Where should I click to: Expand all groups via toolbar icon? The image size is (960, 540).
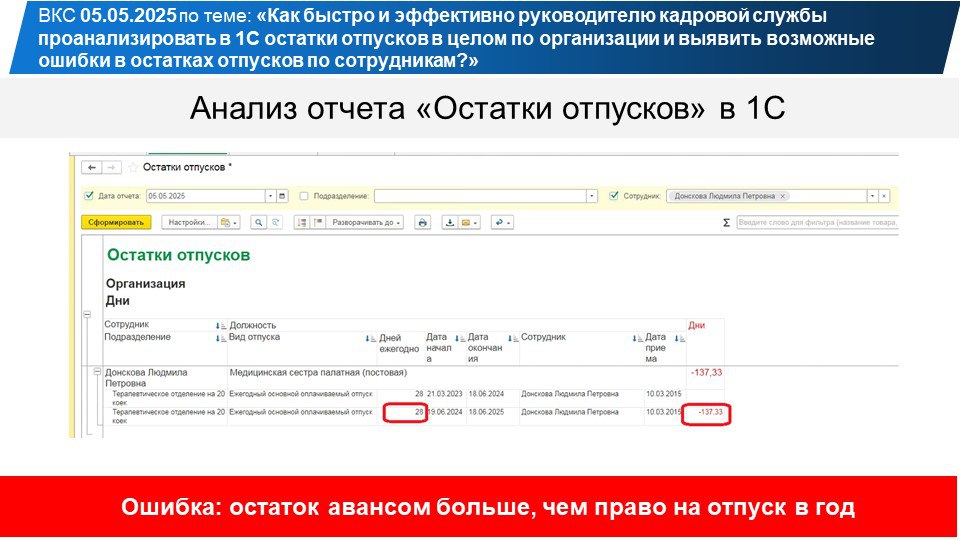(318, 222)
